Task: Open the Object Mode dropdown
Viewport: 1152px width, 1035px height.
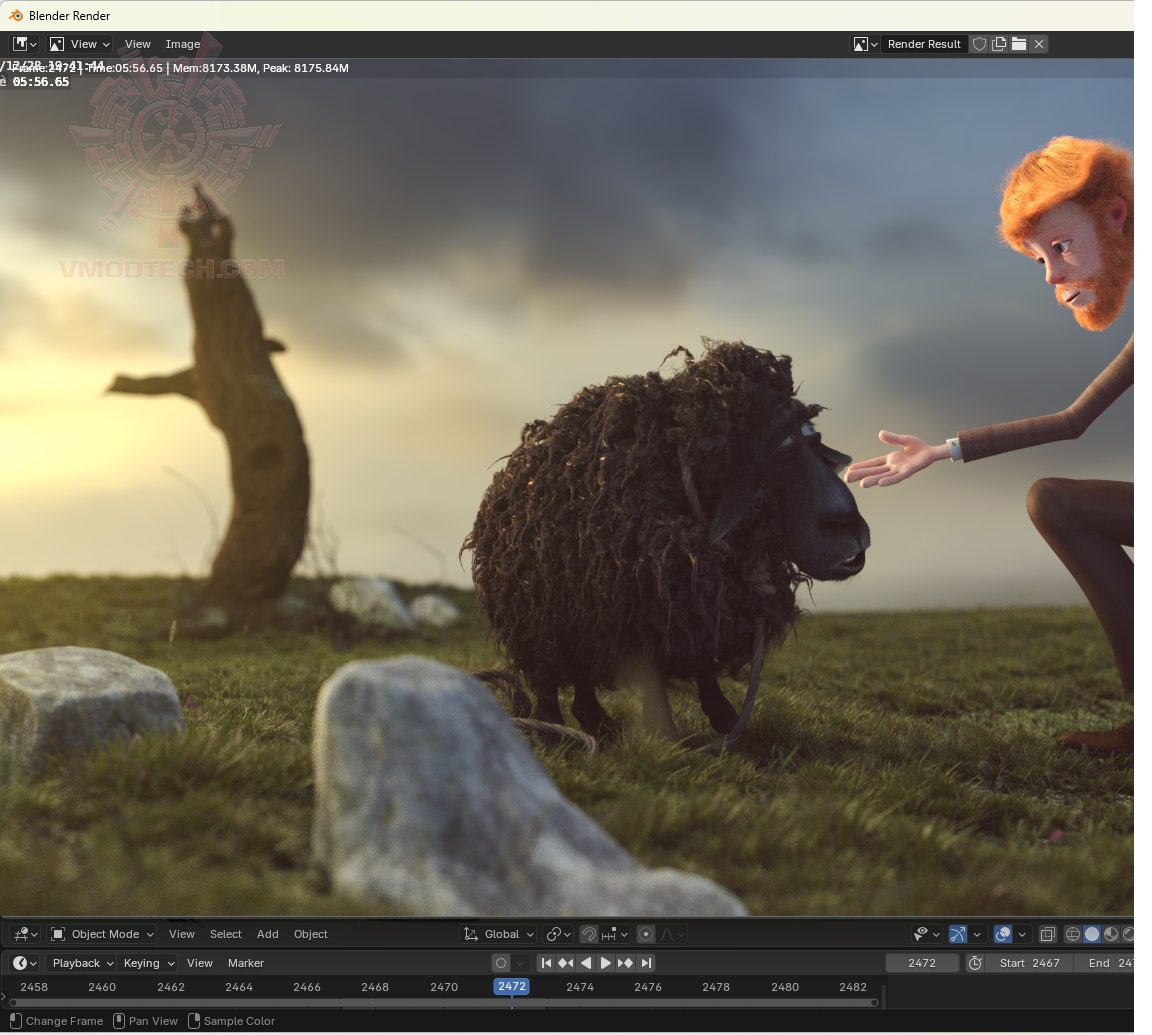Action: (102, 934)
